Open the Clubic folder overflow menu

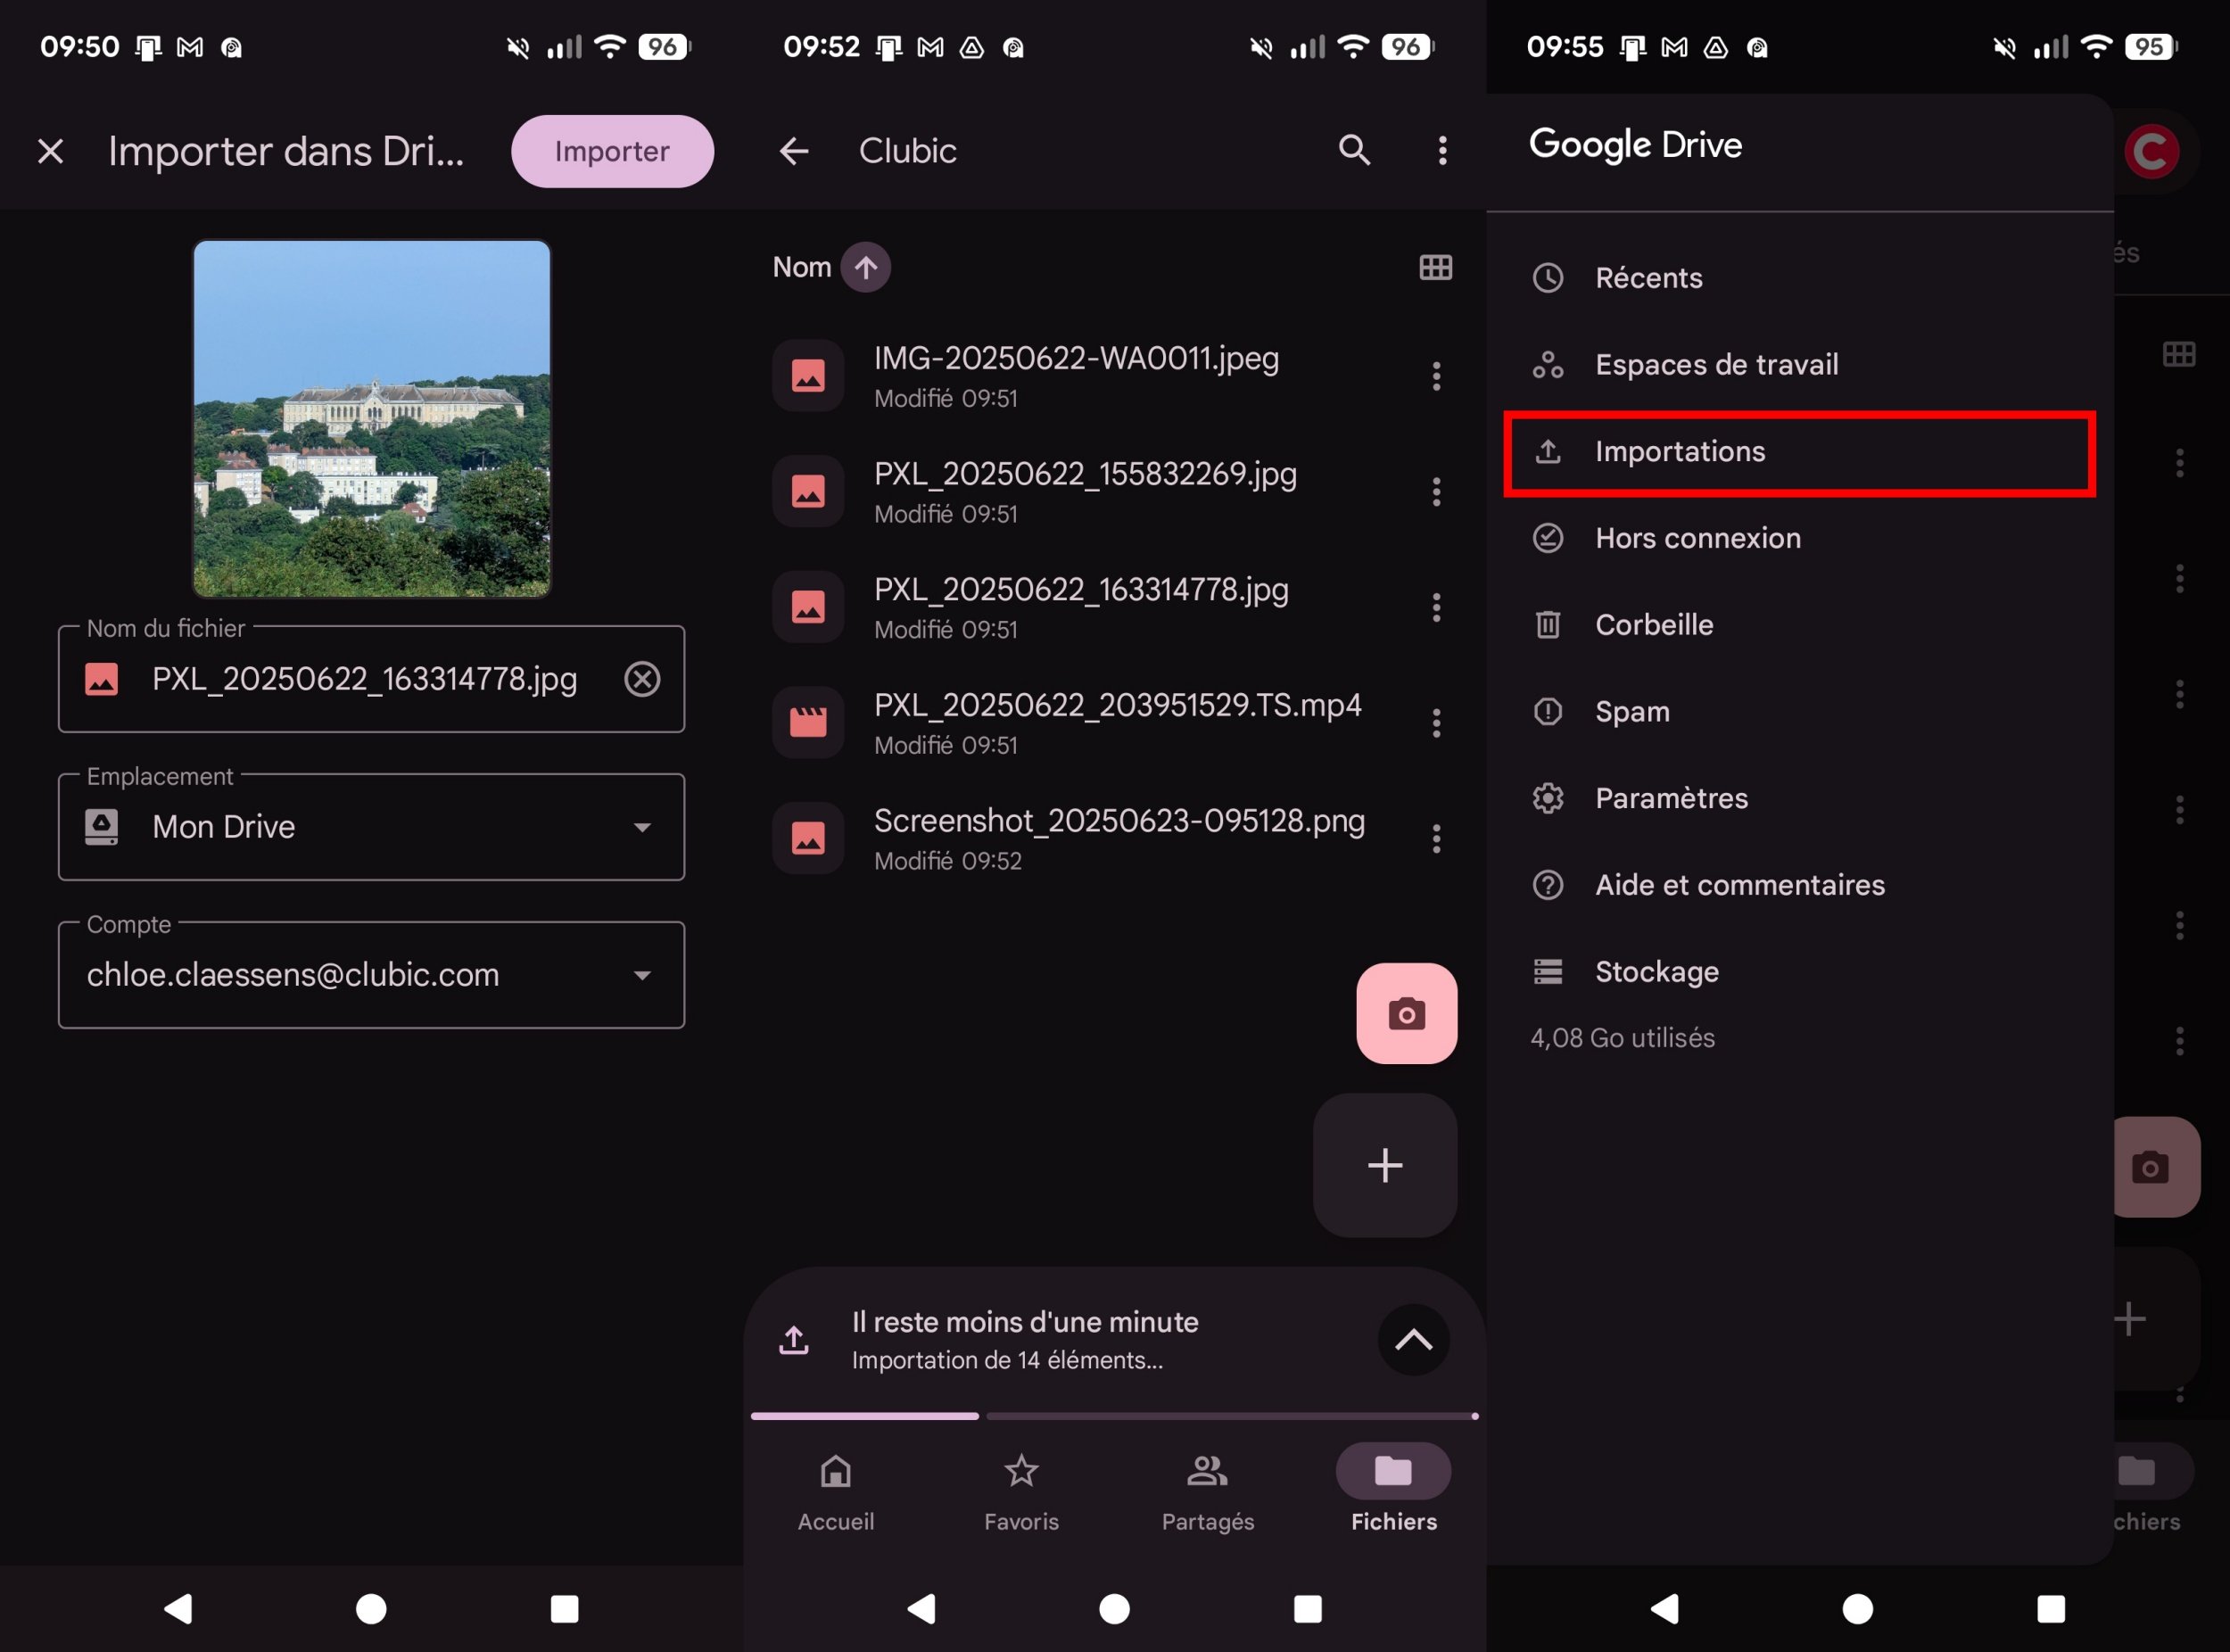pyautogui.click(x=1443, y=150)
